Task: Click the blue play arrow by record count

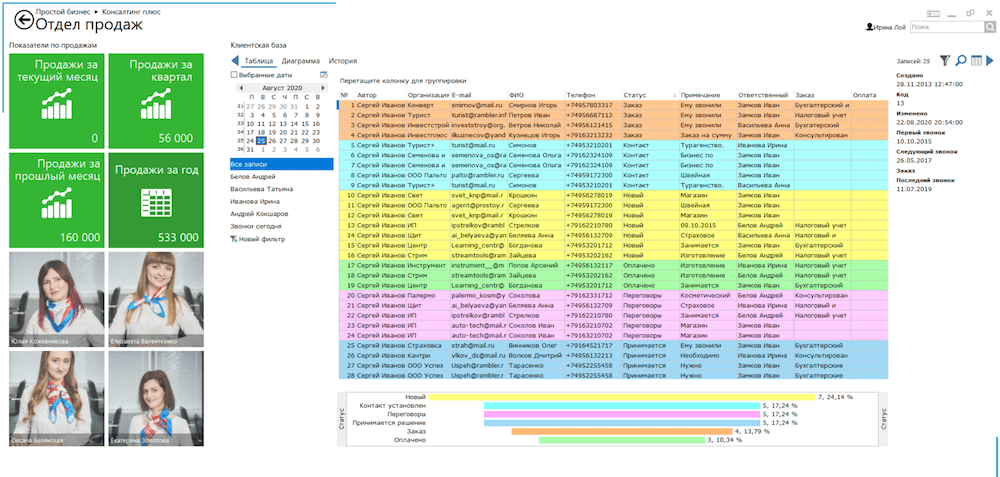Action: pos(990,61)
